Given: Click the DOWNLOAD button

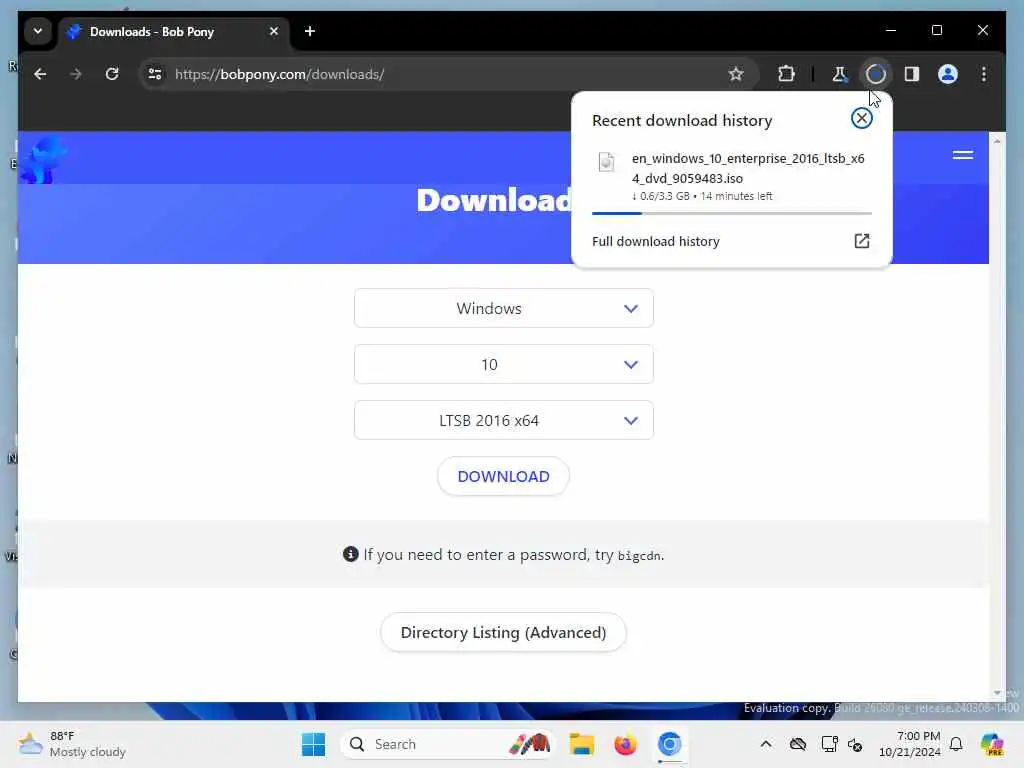Looking at the screenshot, I should pos(504,477).
